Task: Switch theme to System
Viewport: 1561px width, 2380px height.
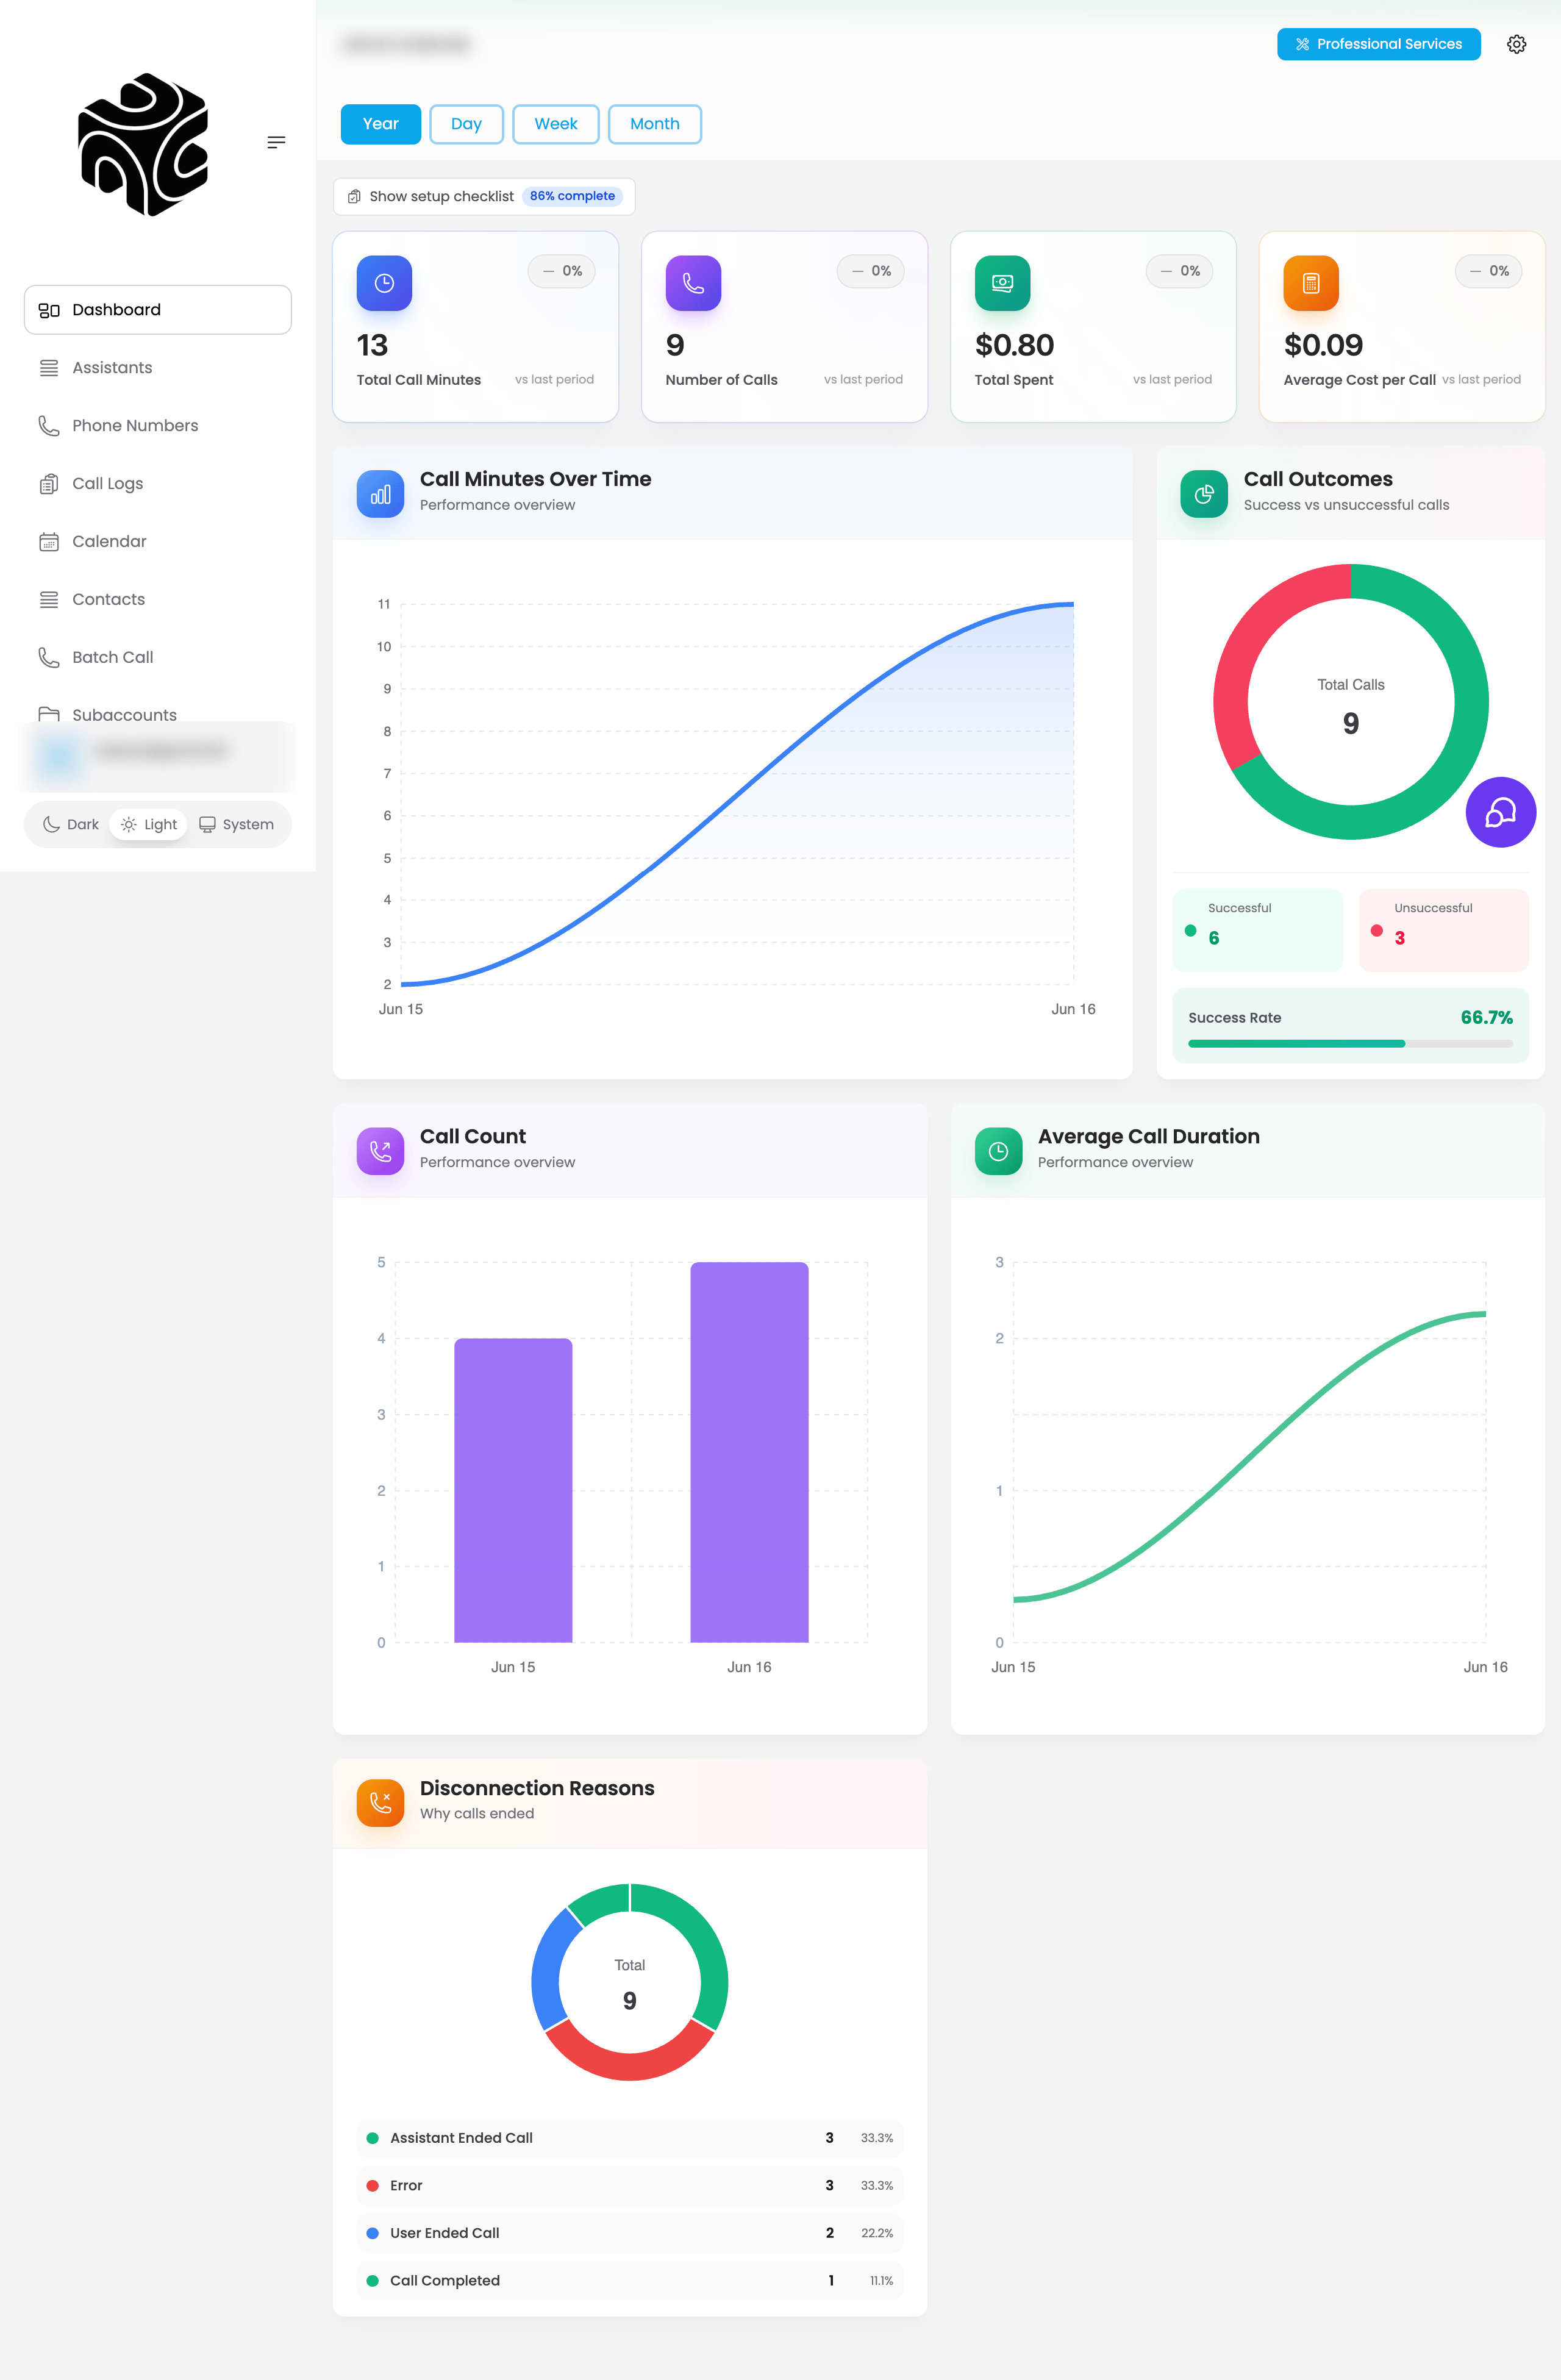Action: click(x=237, y=825)
